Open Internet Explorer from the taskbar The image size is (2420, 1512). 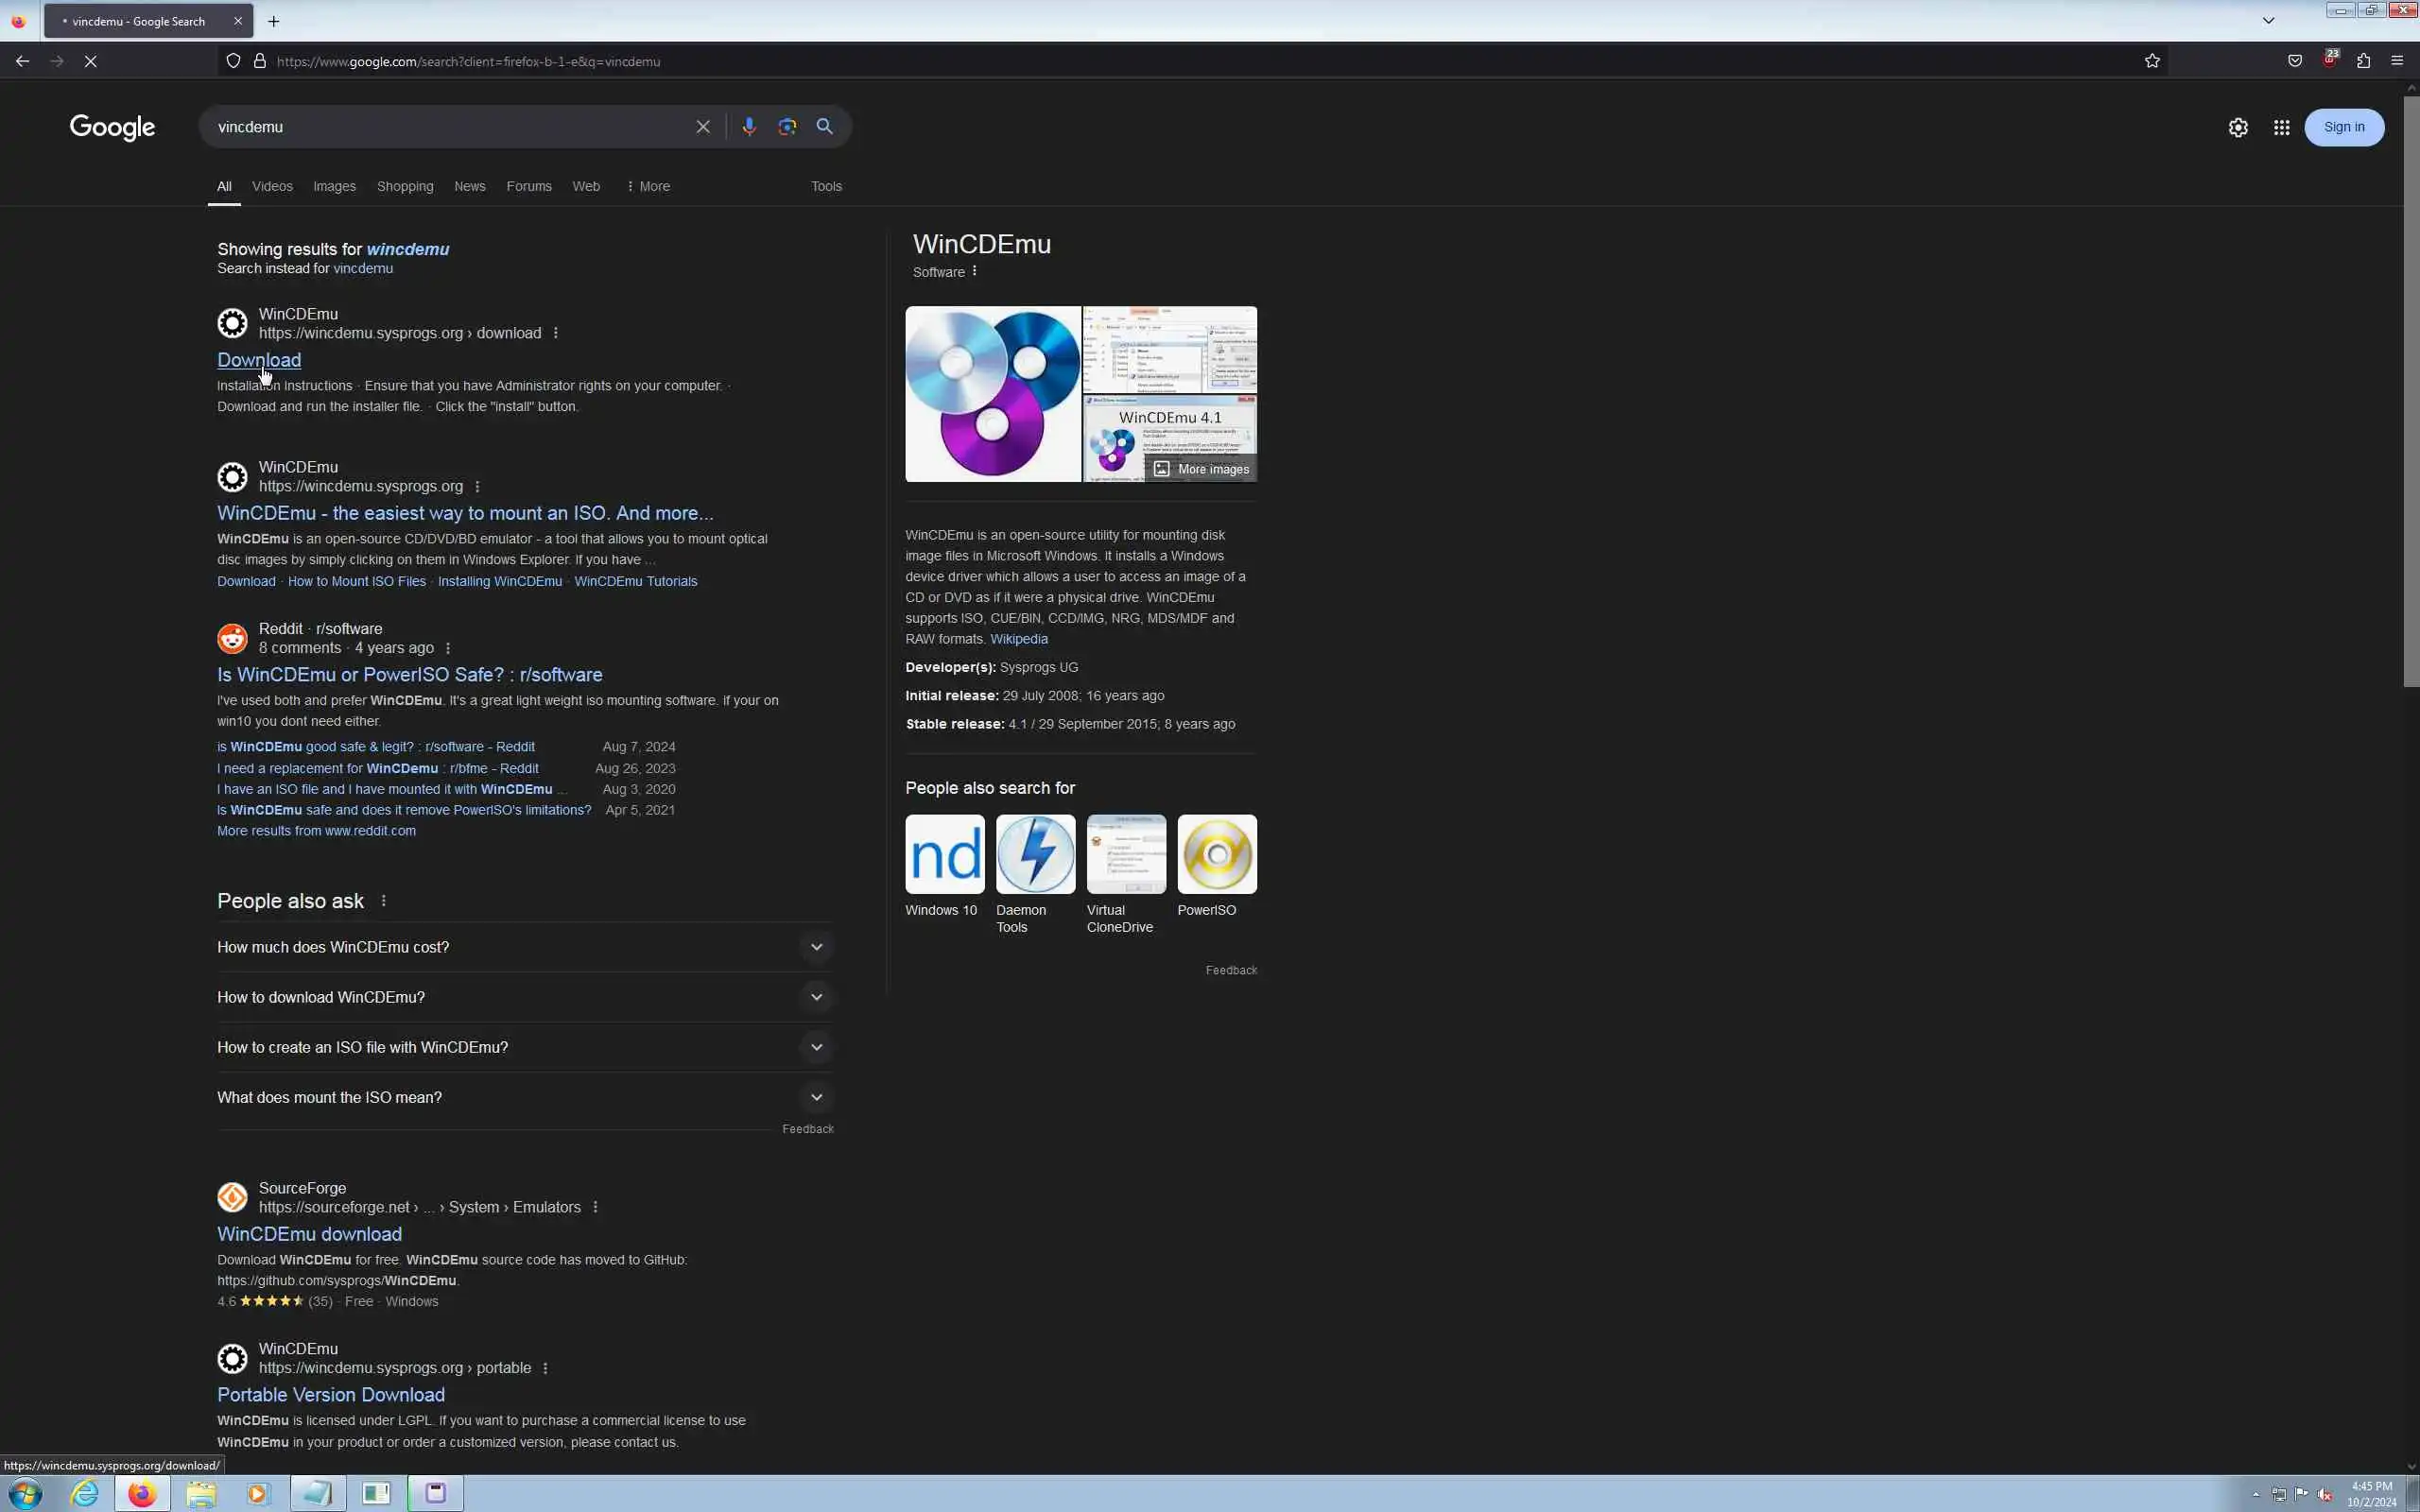(85, 1493)
